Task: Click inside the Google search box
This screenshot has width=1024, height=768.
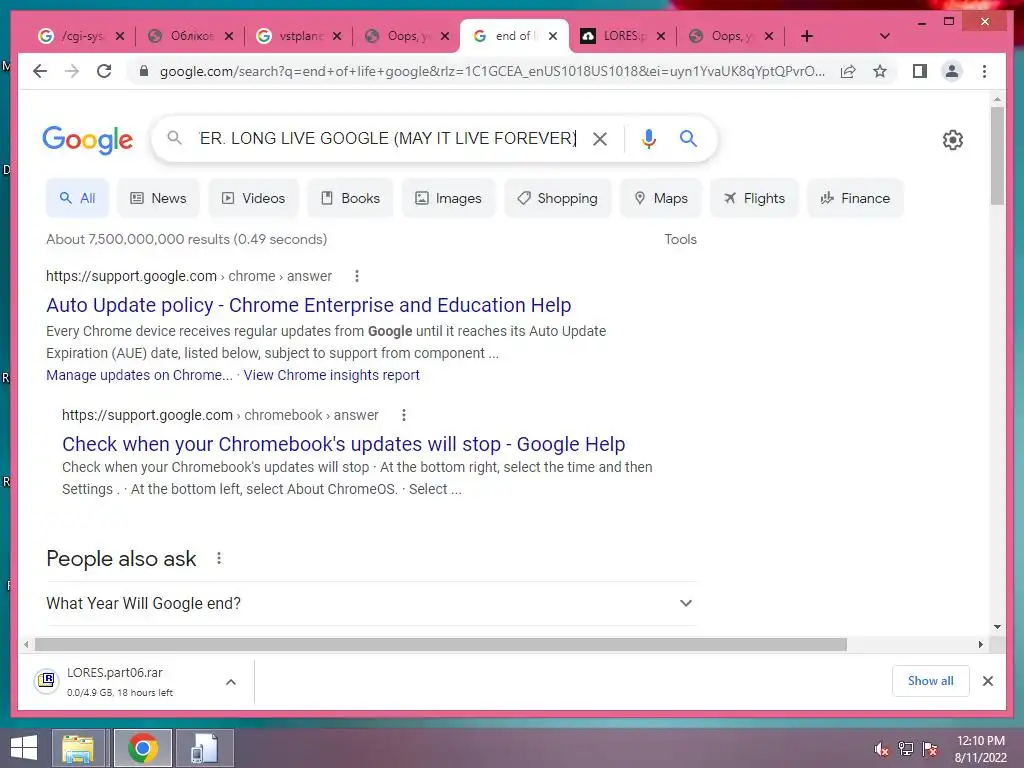Action: click(x=387, y=138)
